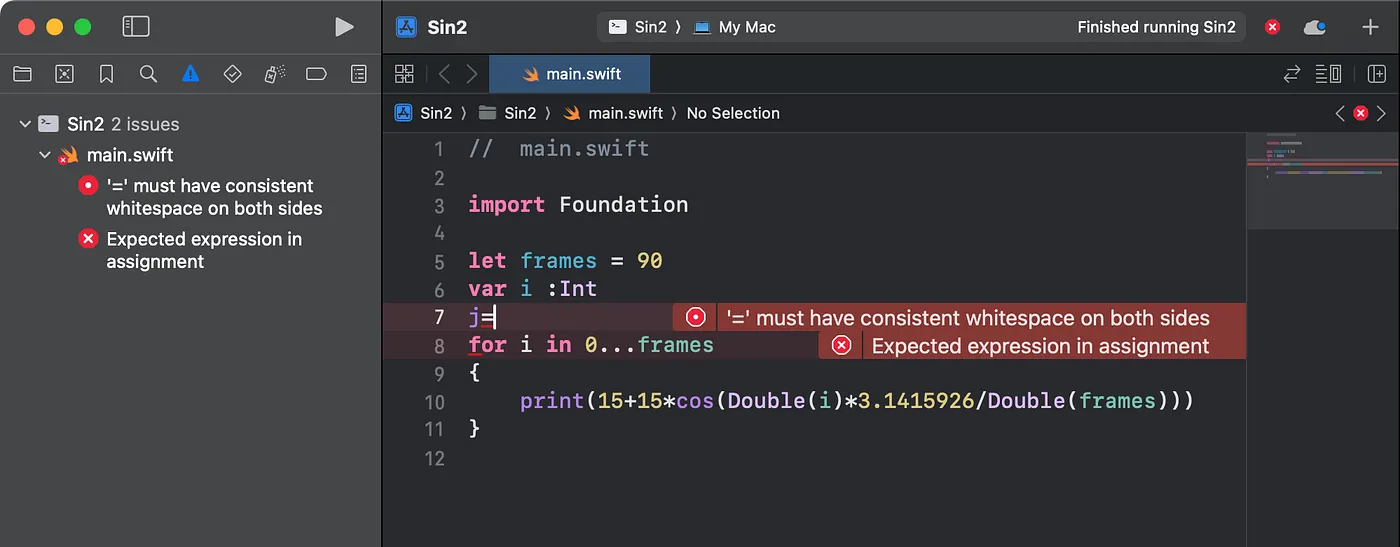The height and width of the screenshot is (547, 1400).
Task: Open the Bookmark navigator
Action: (106, 74)
